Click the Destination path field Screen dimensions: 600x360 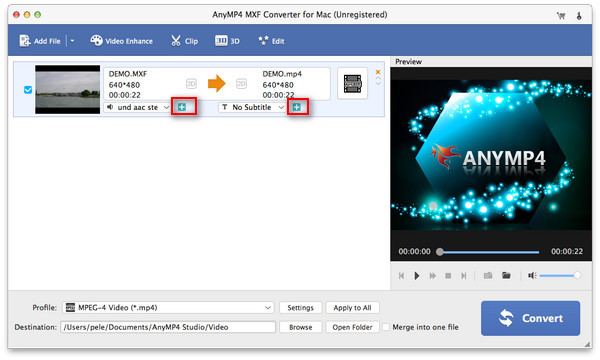coord(168,327)
